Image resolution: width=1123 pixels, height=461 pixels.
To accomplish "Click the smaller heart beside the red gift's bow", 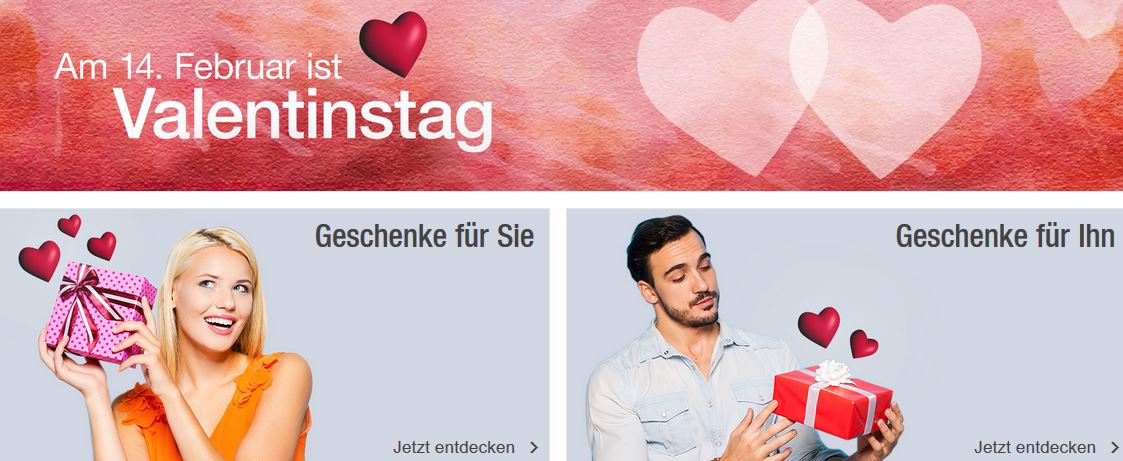I will click(863, 344).
